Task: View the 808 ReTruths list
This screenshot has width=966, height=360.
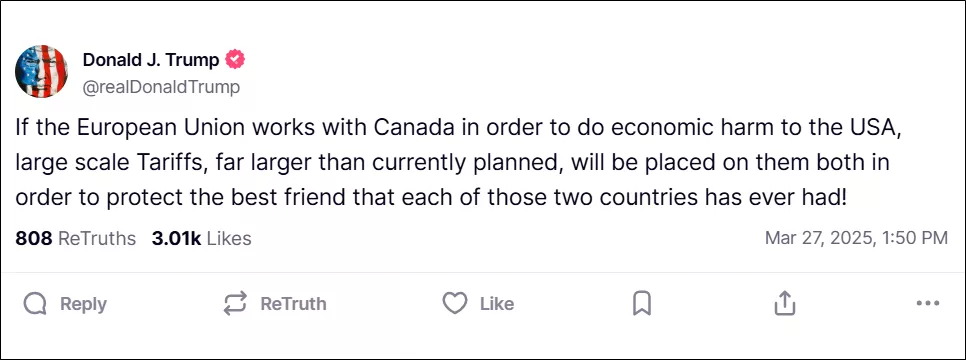Action: coord(76,239)
